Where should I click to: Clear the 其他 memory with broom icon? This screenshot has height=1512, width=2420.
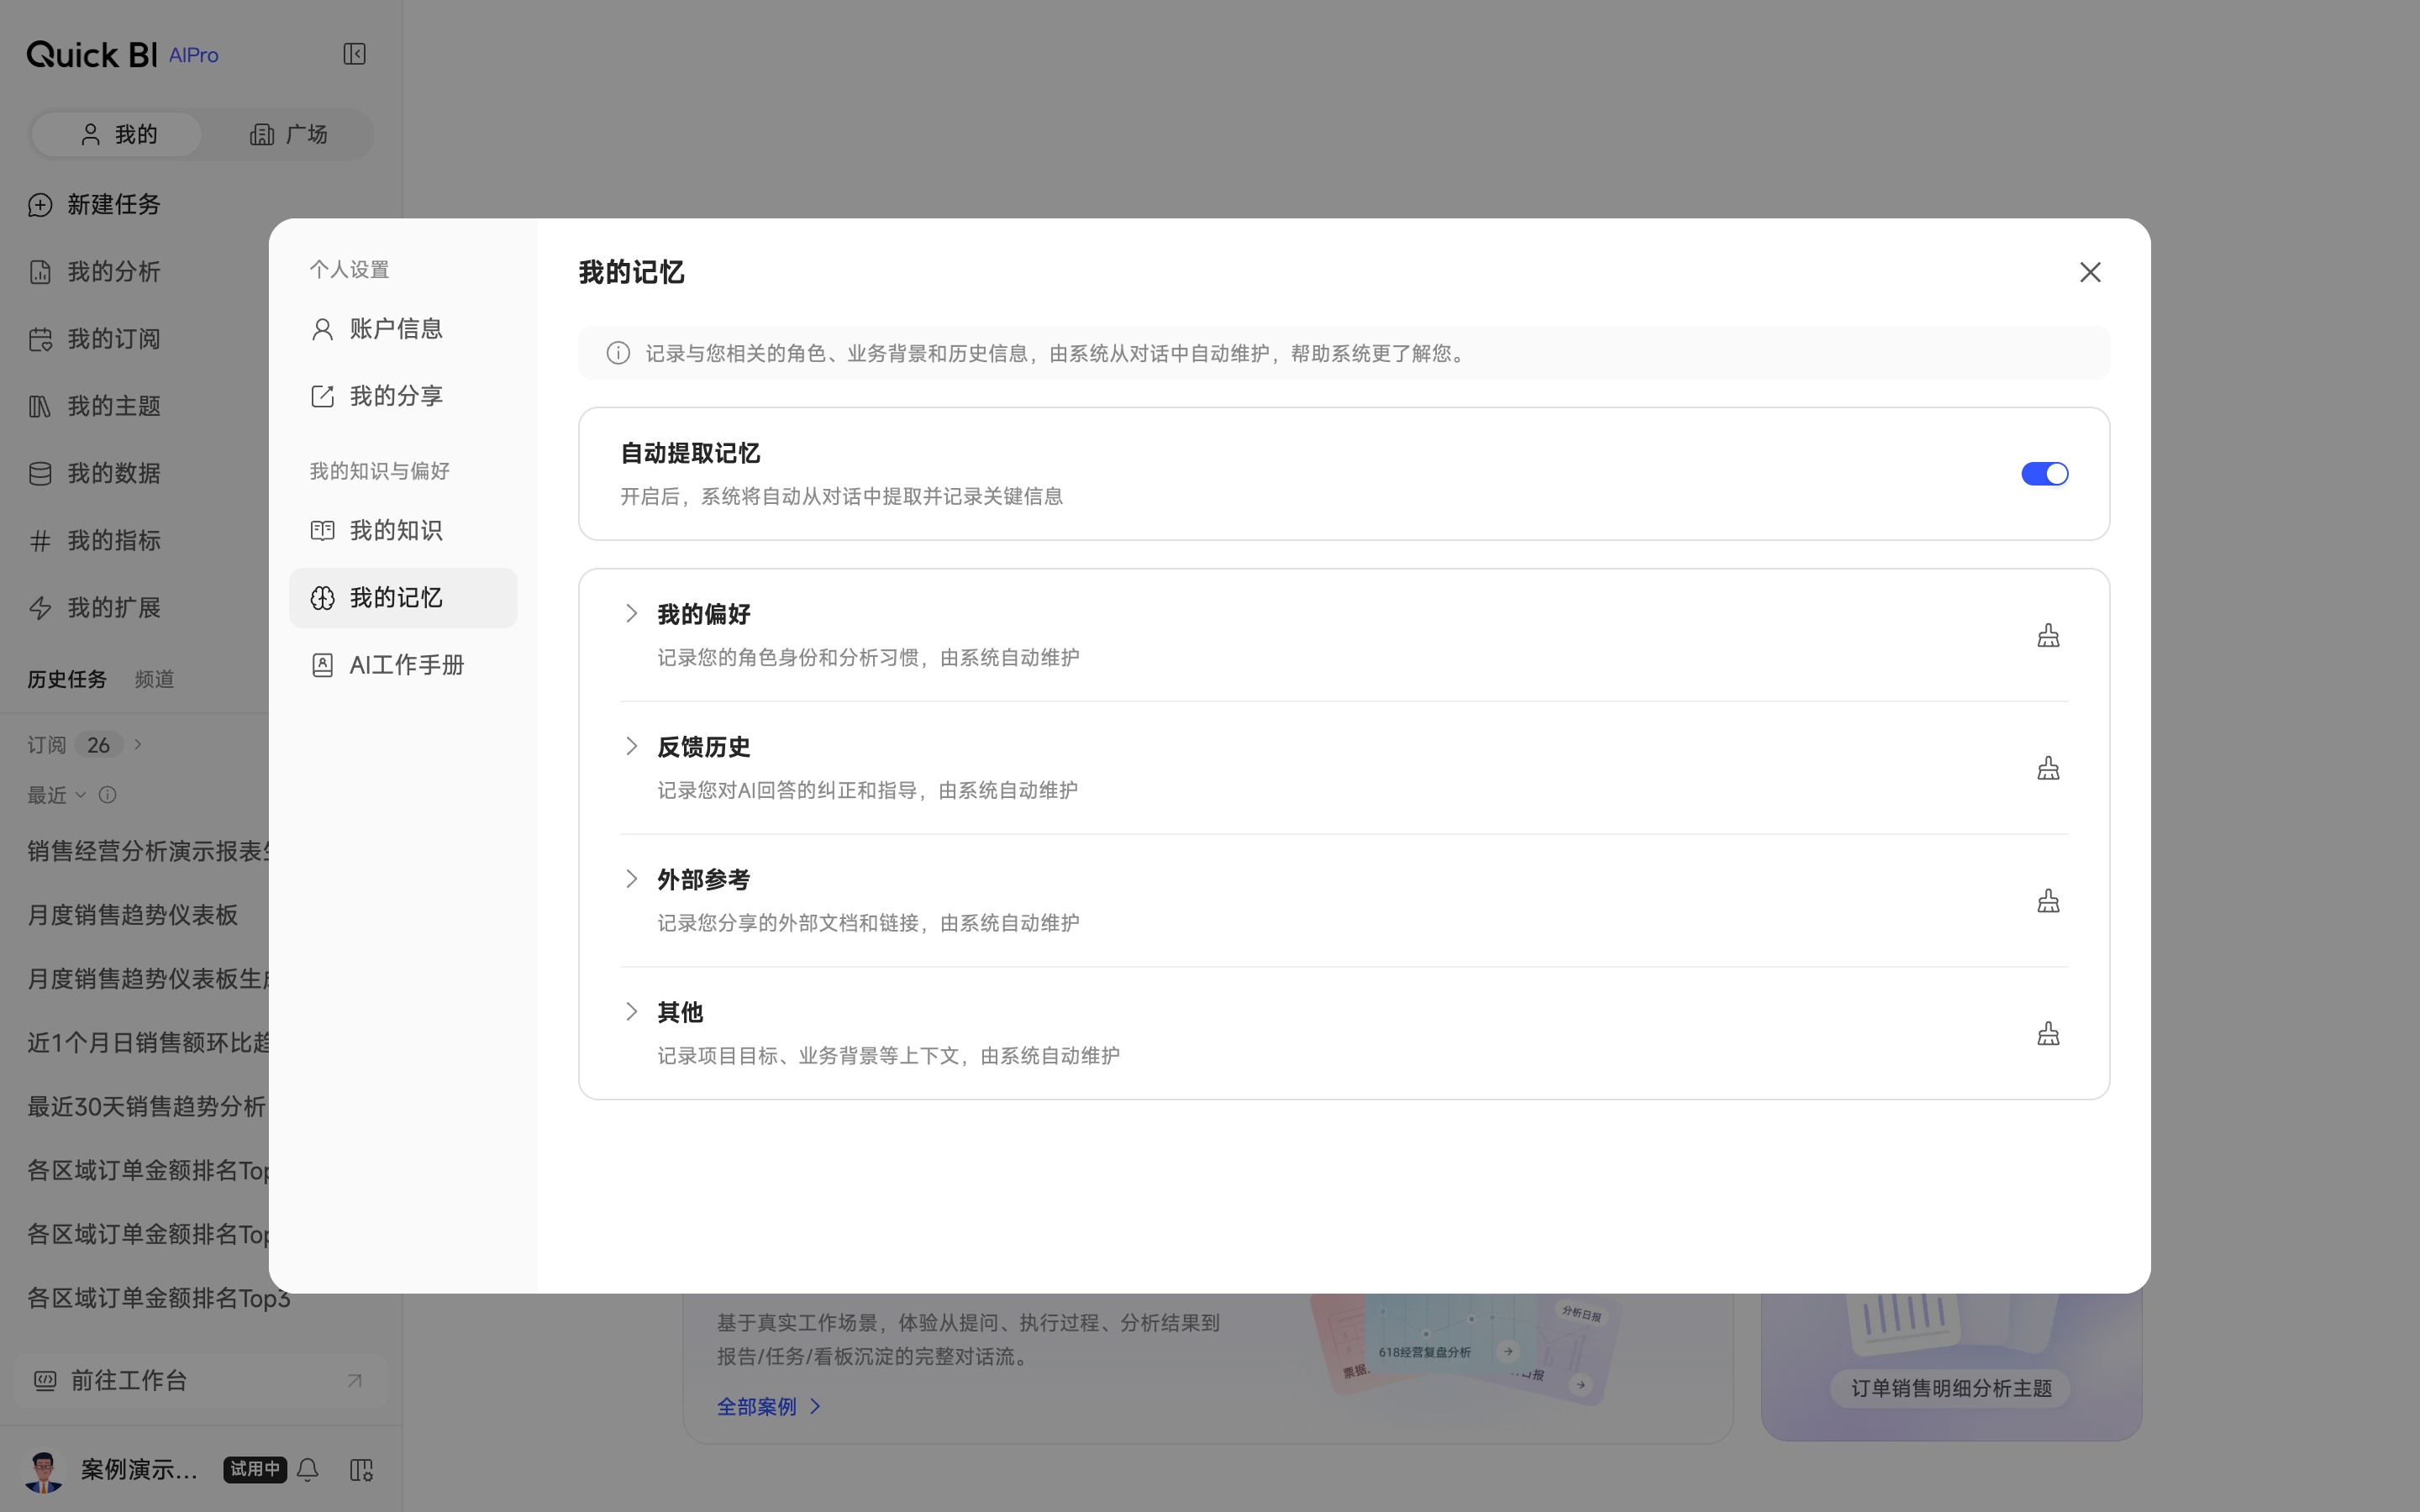click(2047, 1034)
